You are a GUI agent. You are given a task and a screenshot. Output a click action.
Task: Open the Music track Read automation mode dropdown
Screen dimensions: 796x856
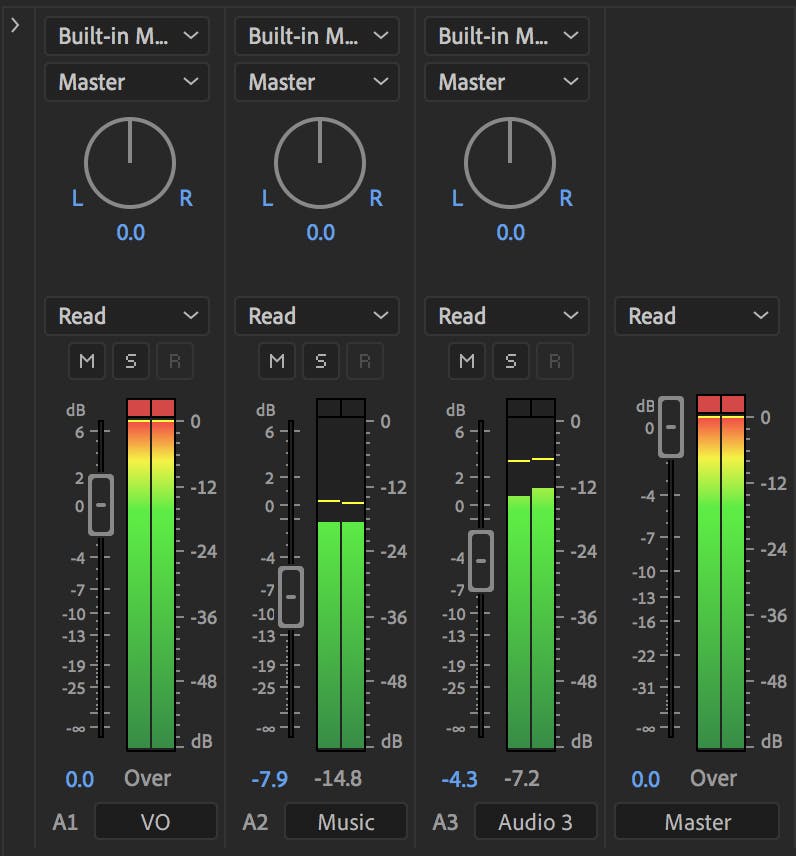tap(317, 316)
